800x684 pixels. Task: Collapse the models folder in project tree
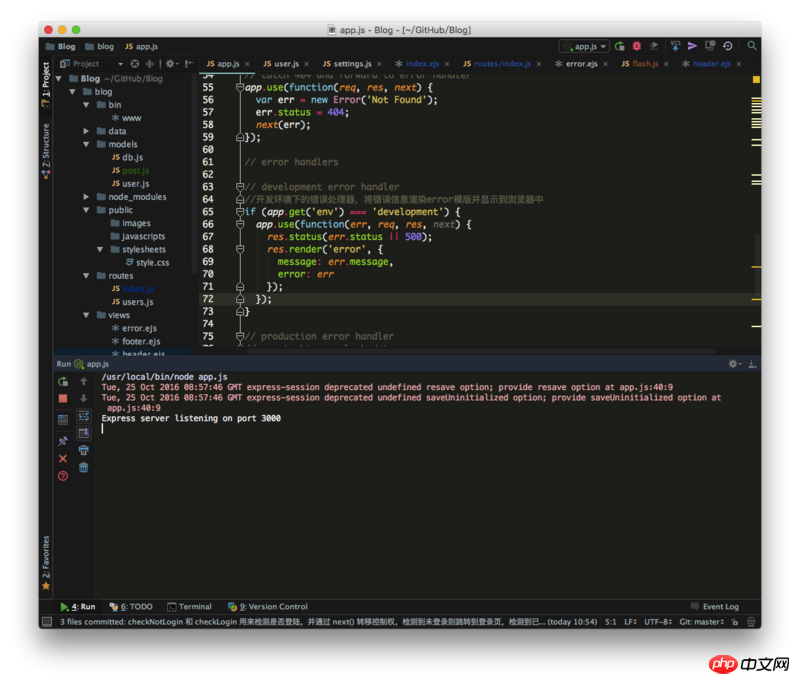[87, 144]
